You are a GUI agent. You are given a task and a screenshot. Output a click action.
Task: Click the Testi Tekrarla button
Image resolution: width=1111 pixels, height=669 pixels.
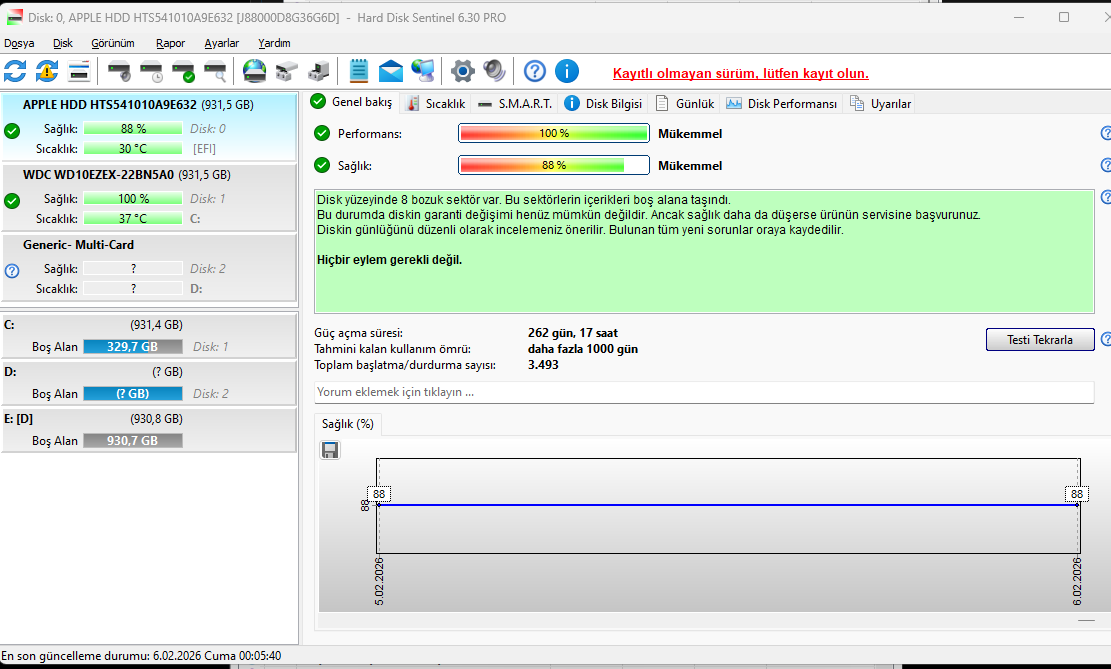[1039, 339]
